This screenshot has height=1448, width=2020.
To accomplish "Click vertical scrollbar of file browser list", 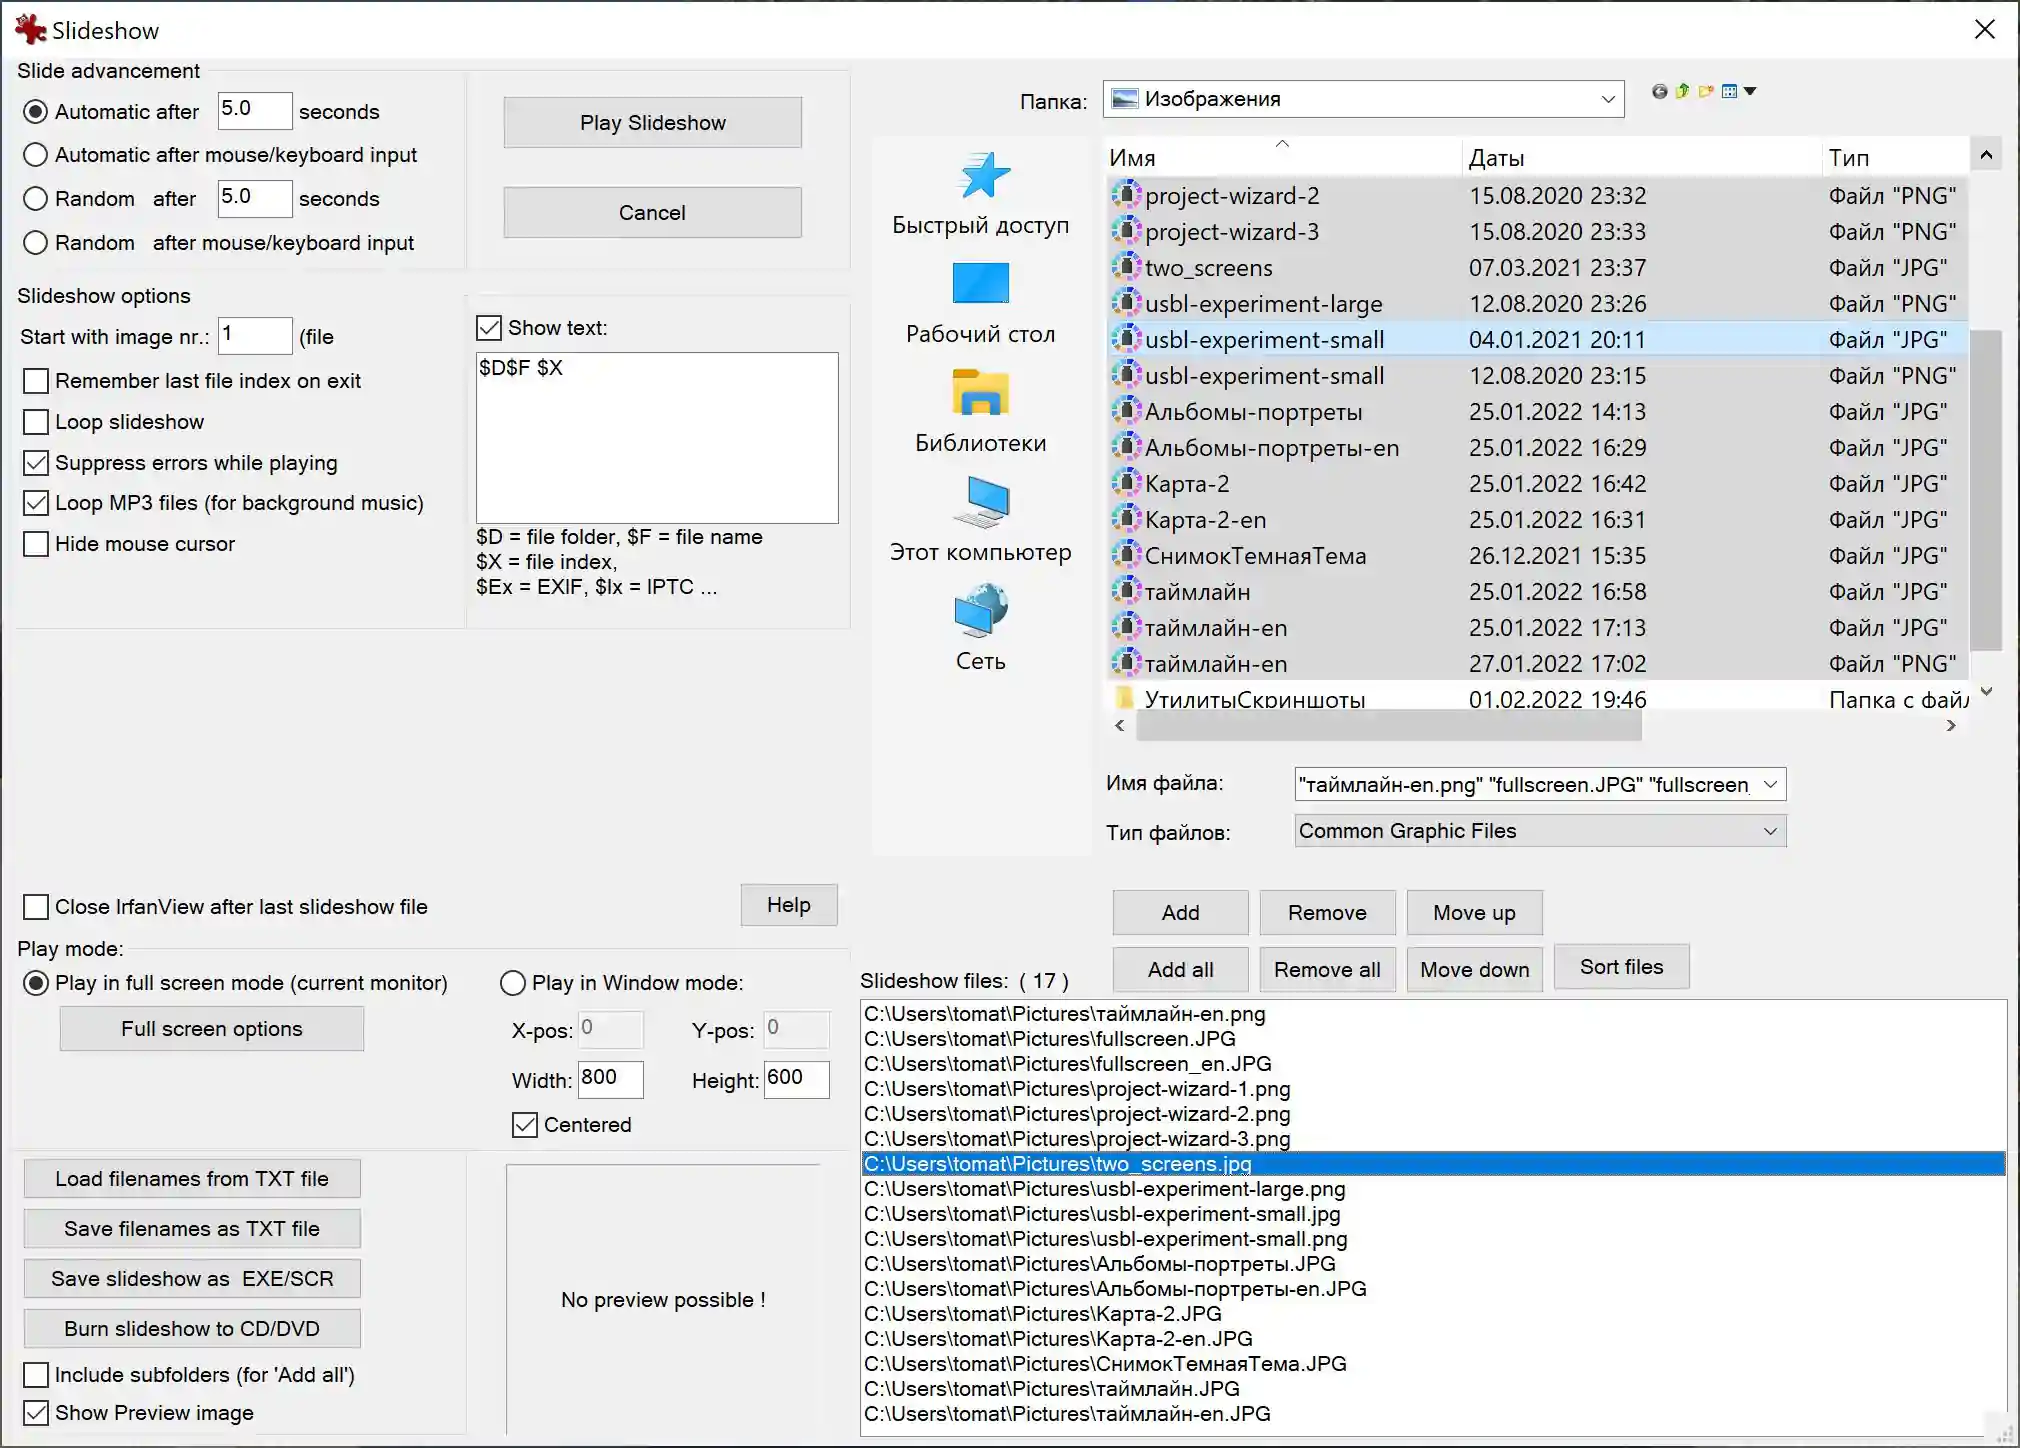I will pos(1987,490).
